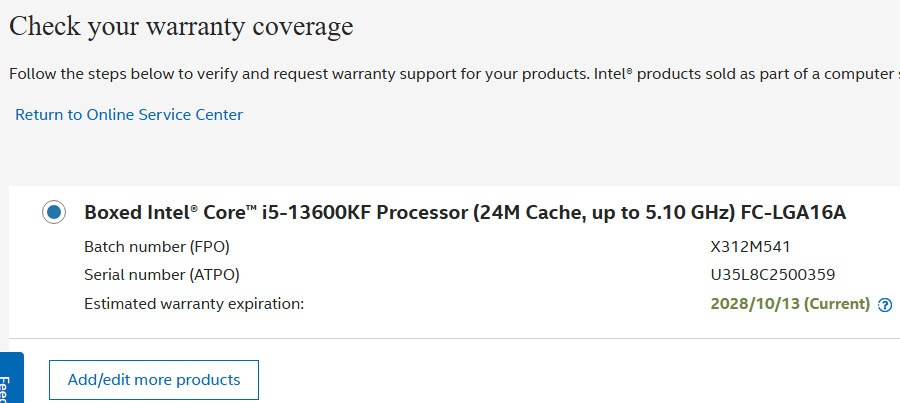Click the serial number value U35L8C2500359
This screenshot has width=900, height=403.
[x=773, y=275]
